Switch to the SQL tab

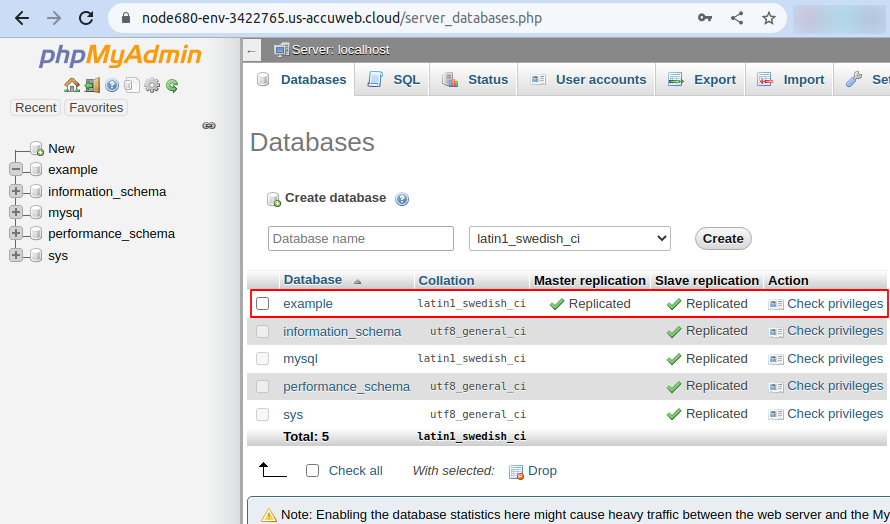tap(394, 80)
